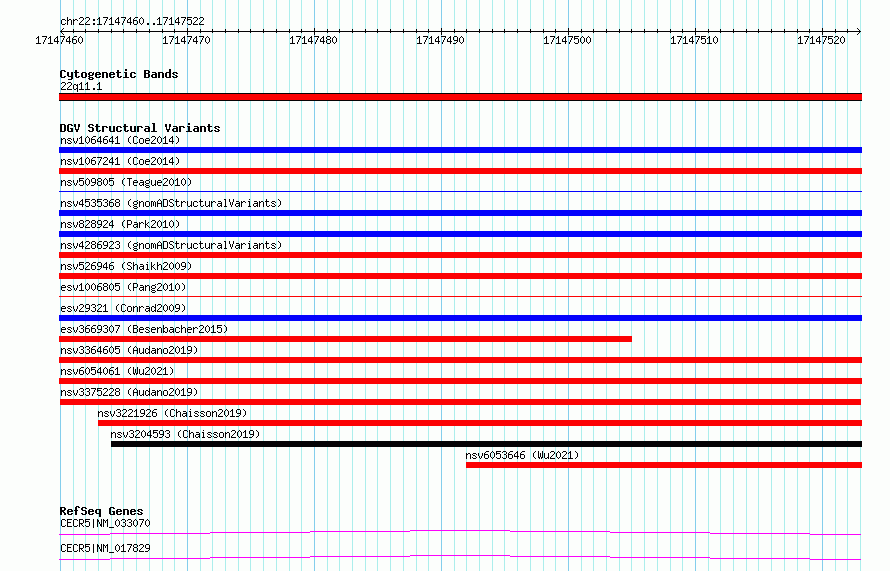Click ruler position 17147470
Image resolution: width=890 pixels, height=571 pixels.
tap(186, 40)
